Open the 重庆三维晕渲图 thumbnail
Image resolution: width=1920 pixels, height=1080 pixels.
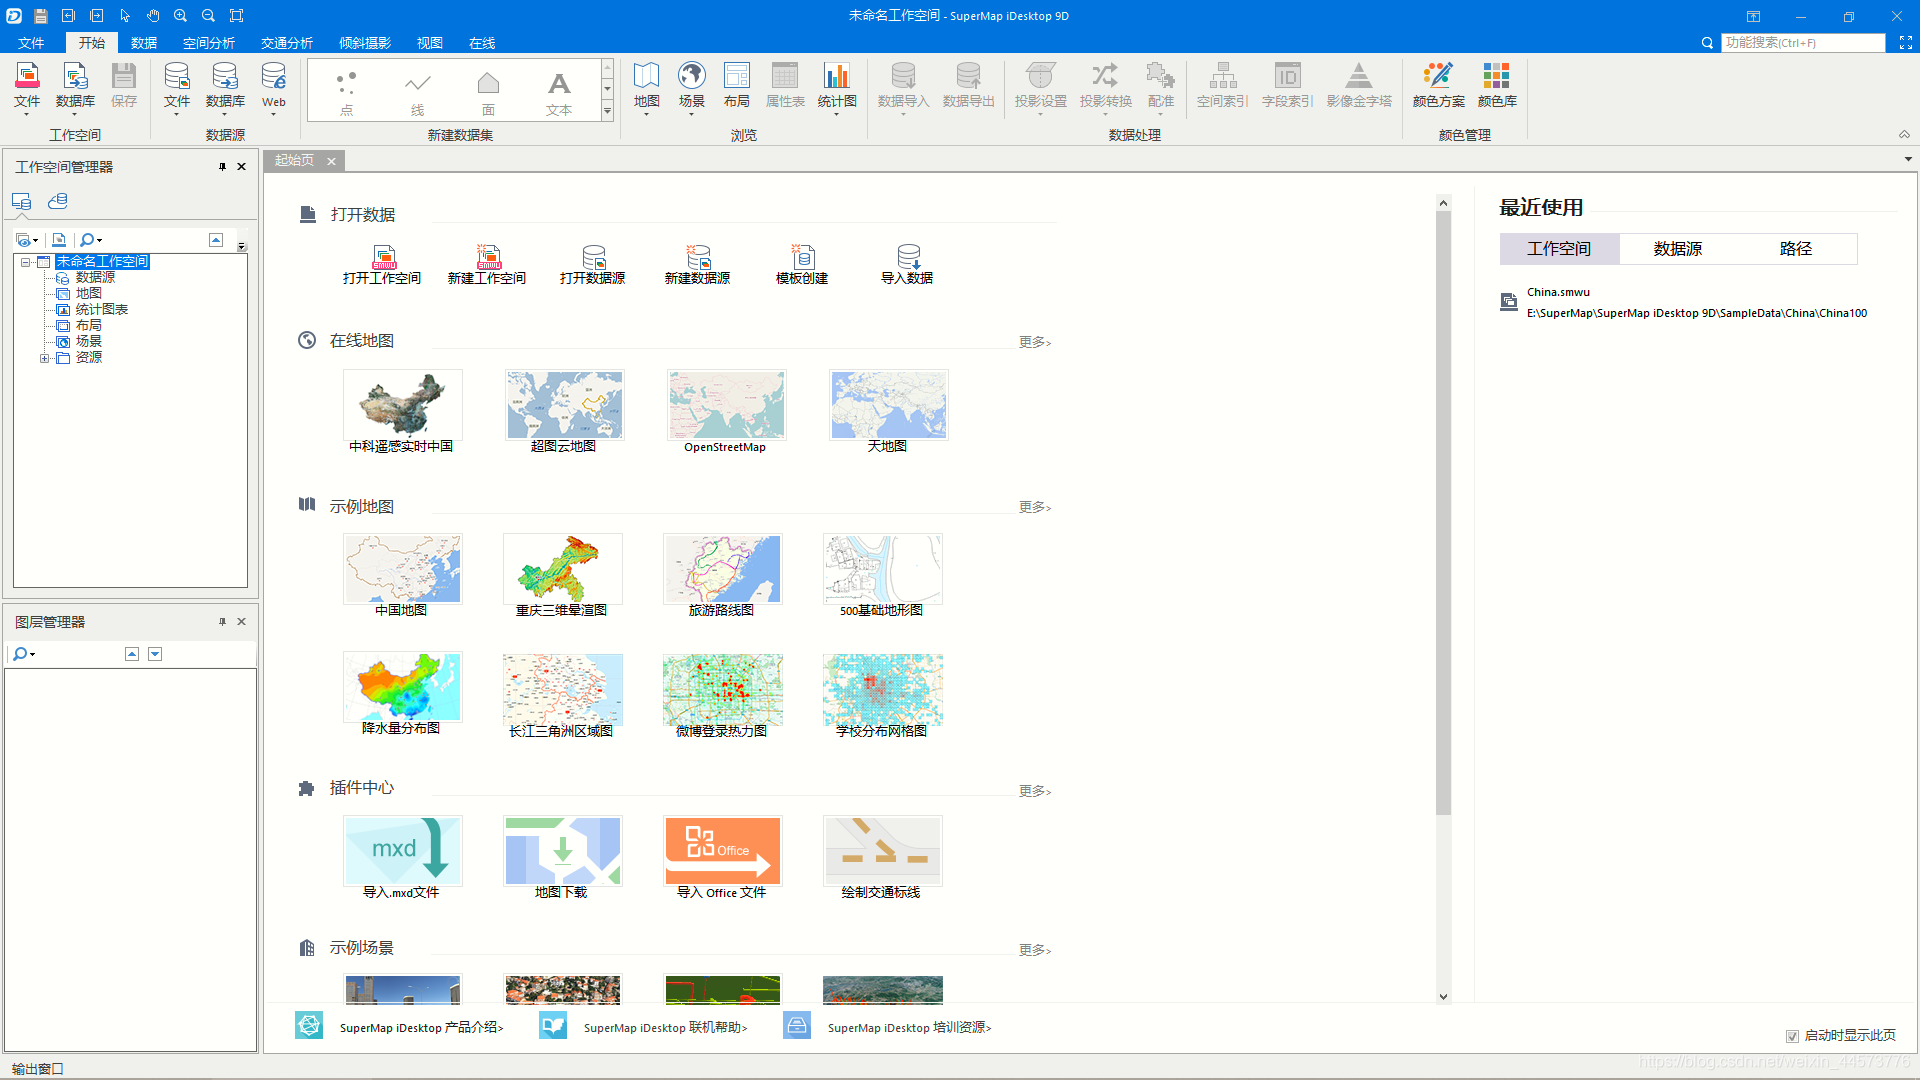(562, 569)
